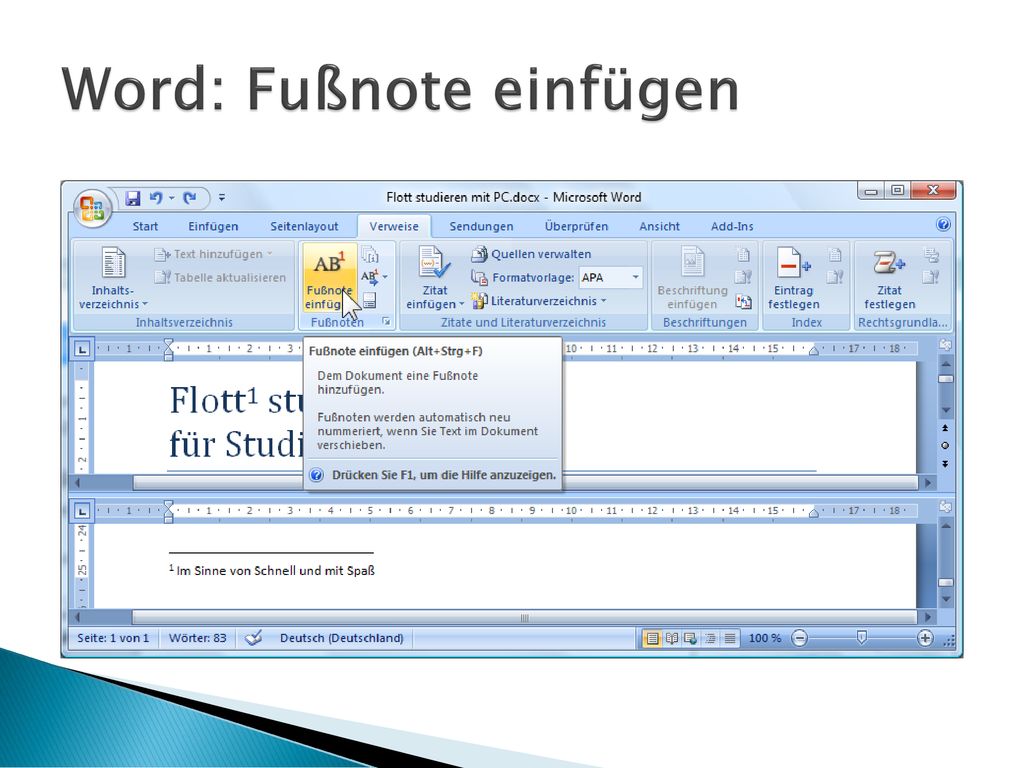Open the Überprüfen tab
This screenshot has width=1024, height=768.
tap(577, 227)
